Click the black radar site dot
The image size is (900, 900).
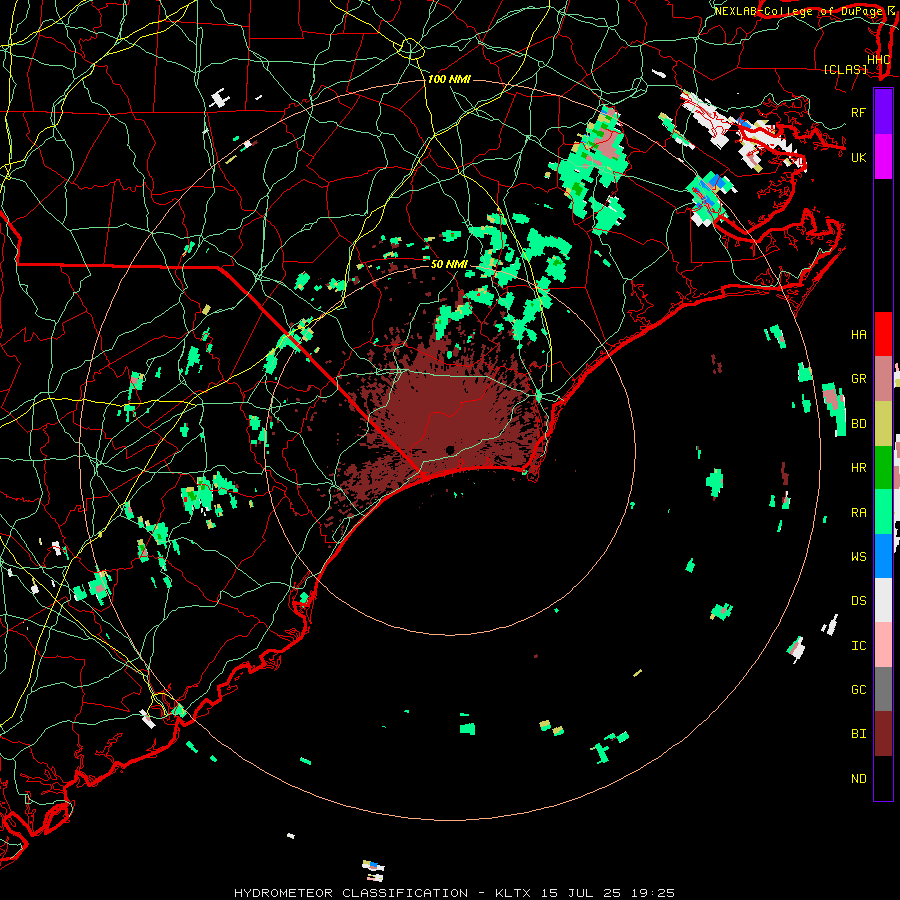(x=450, y=449)
